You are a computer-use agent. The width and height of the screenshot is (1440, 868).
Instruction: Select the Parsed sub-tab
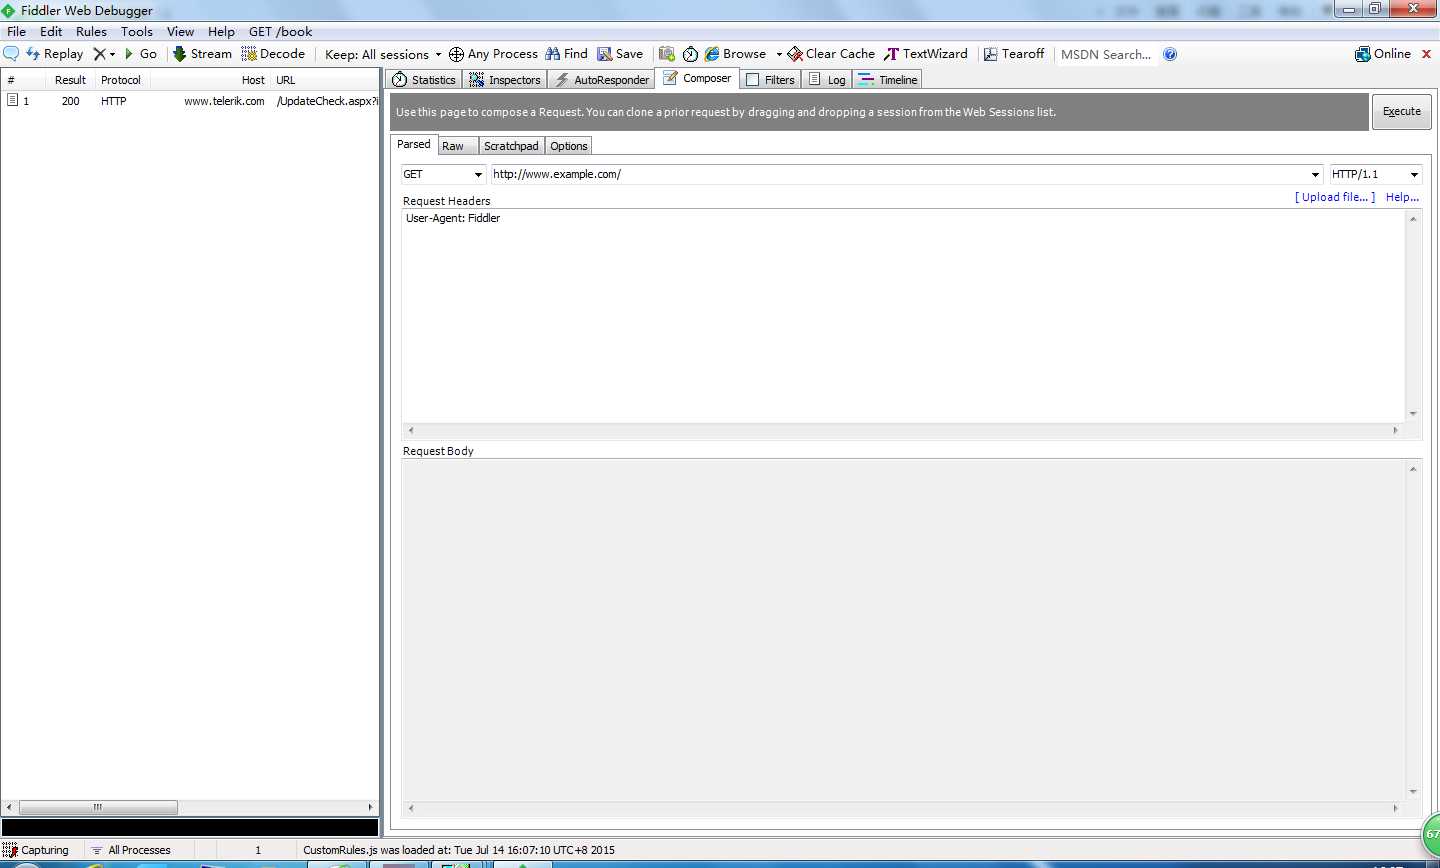point(414,144)
